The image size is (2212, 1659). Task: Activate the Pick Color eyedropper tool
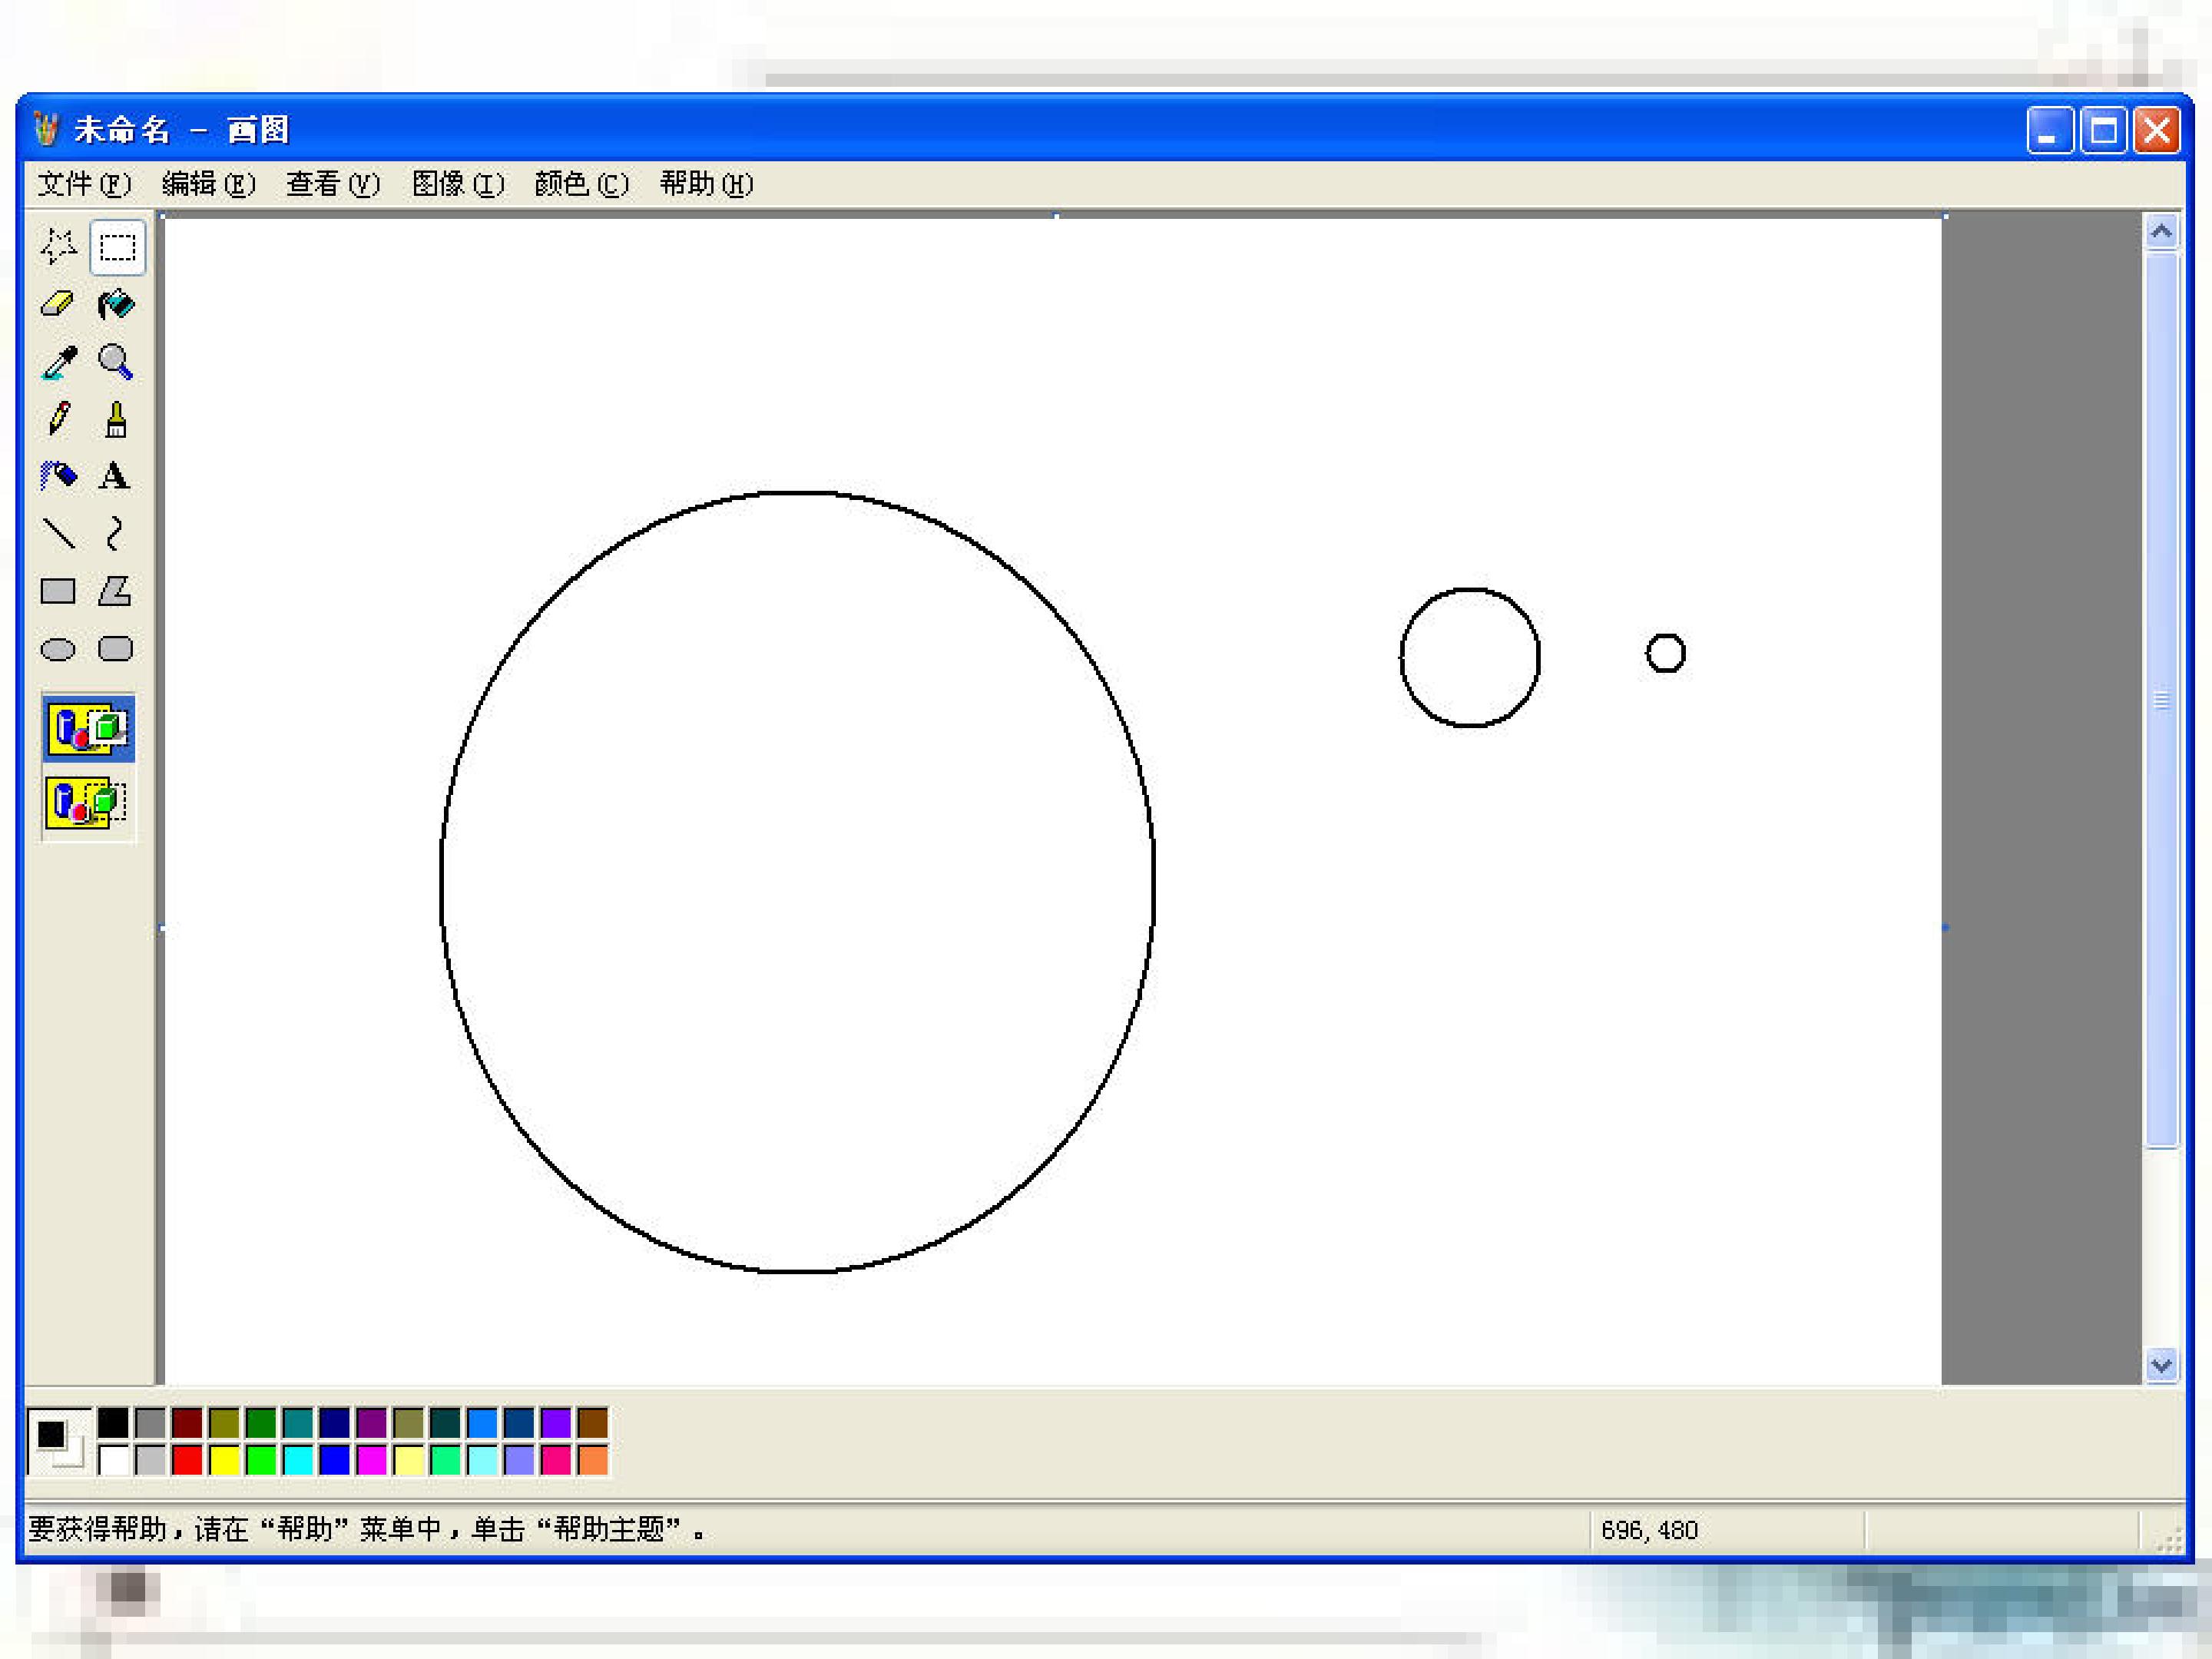(58, 362)
